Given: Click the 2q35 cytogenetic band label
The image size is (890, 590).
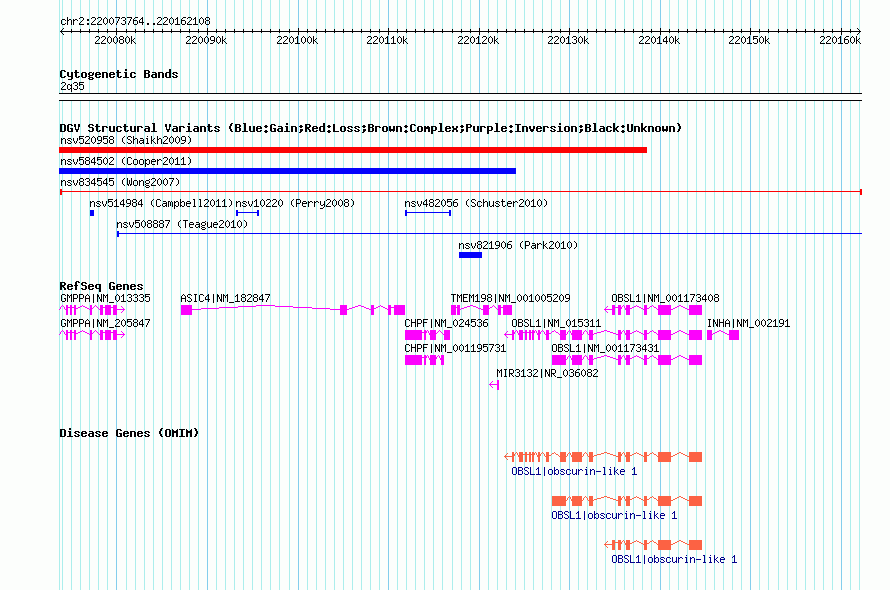Looking at the screenshot, I should tap(72, 86).
